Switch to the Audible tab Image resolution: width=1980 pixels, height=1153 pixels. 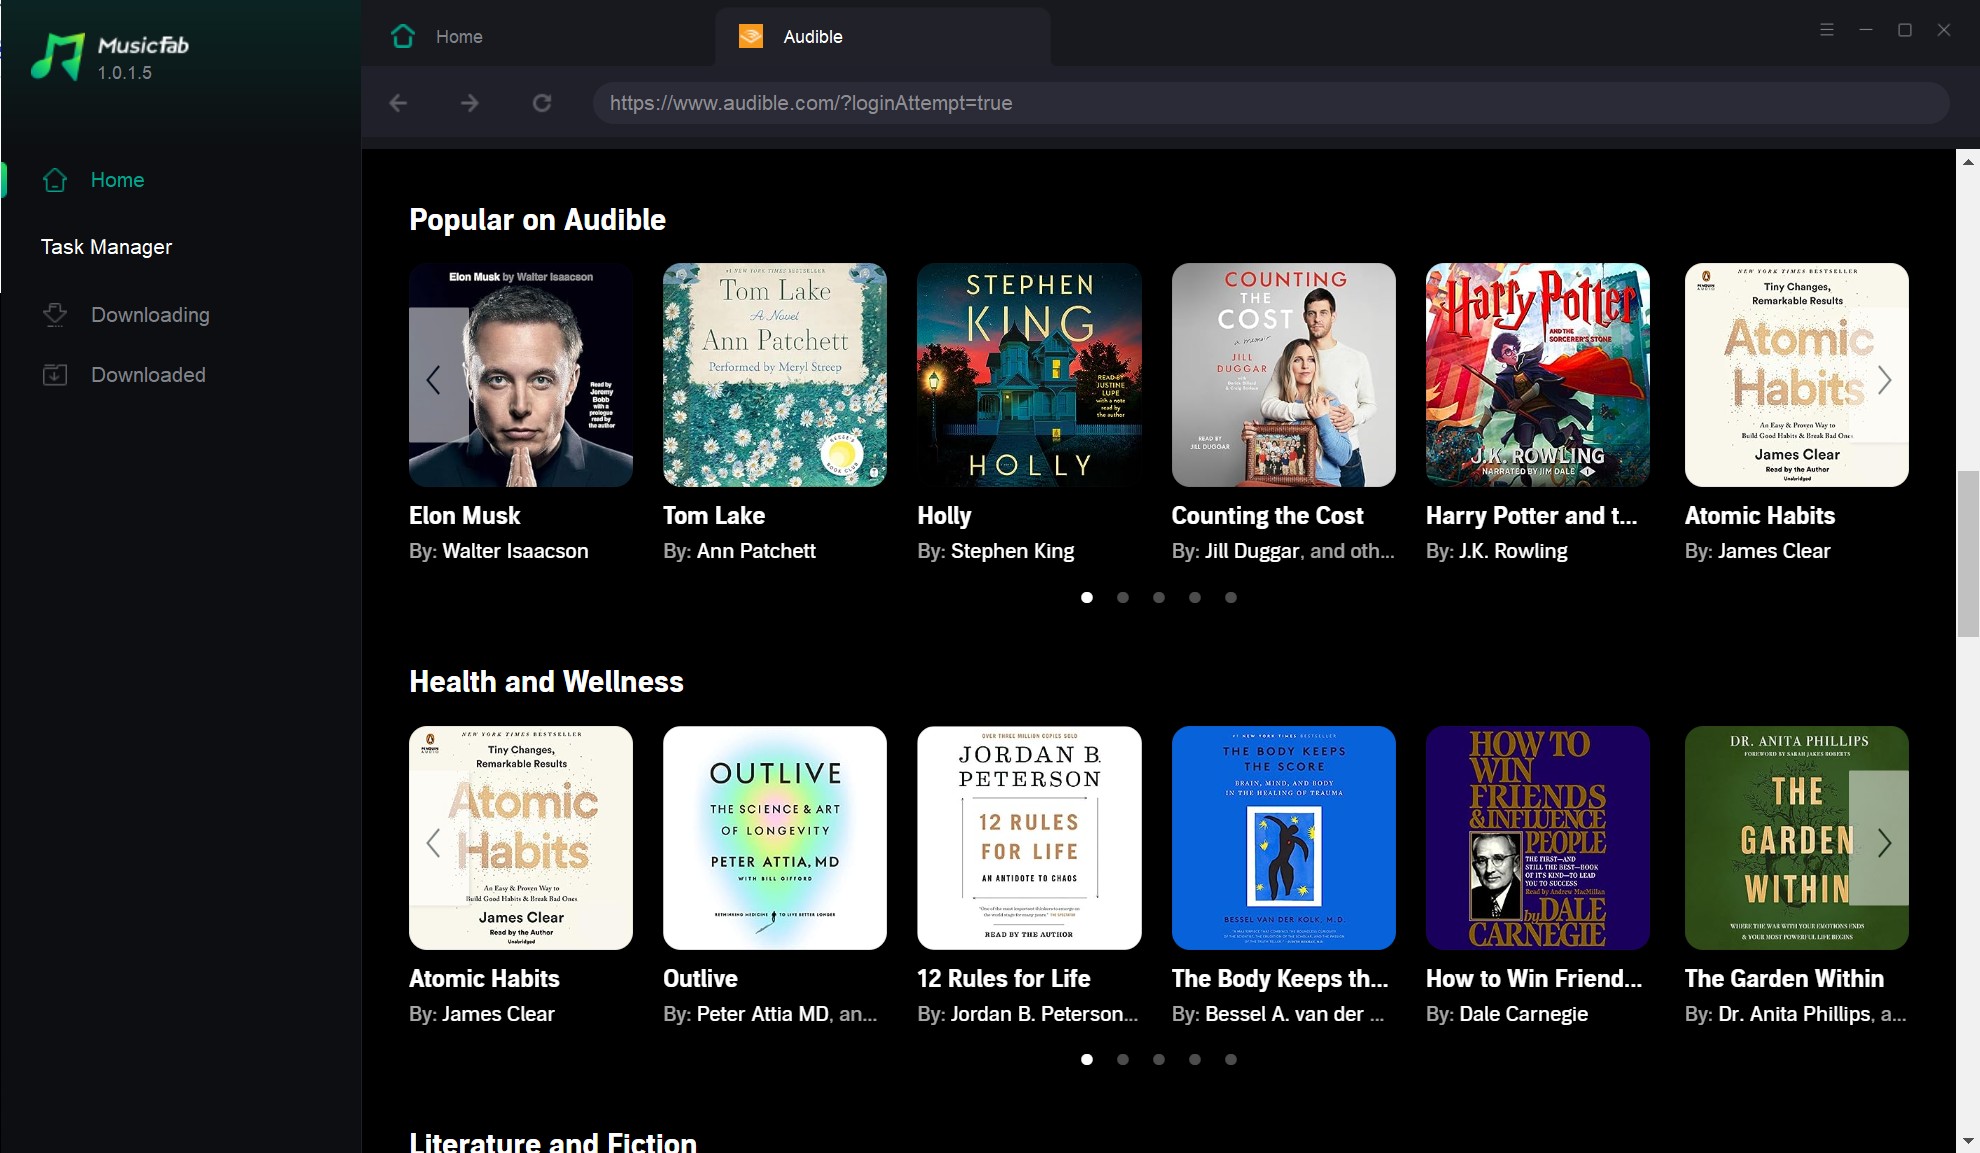click(x=882, y=36)
